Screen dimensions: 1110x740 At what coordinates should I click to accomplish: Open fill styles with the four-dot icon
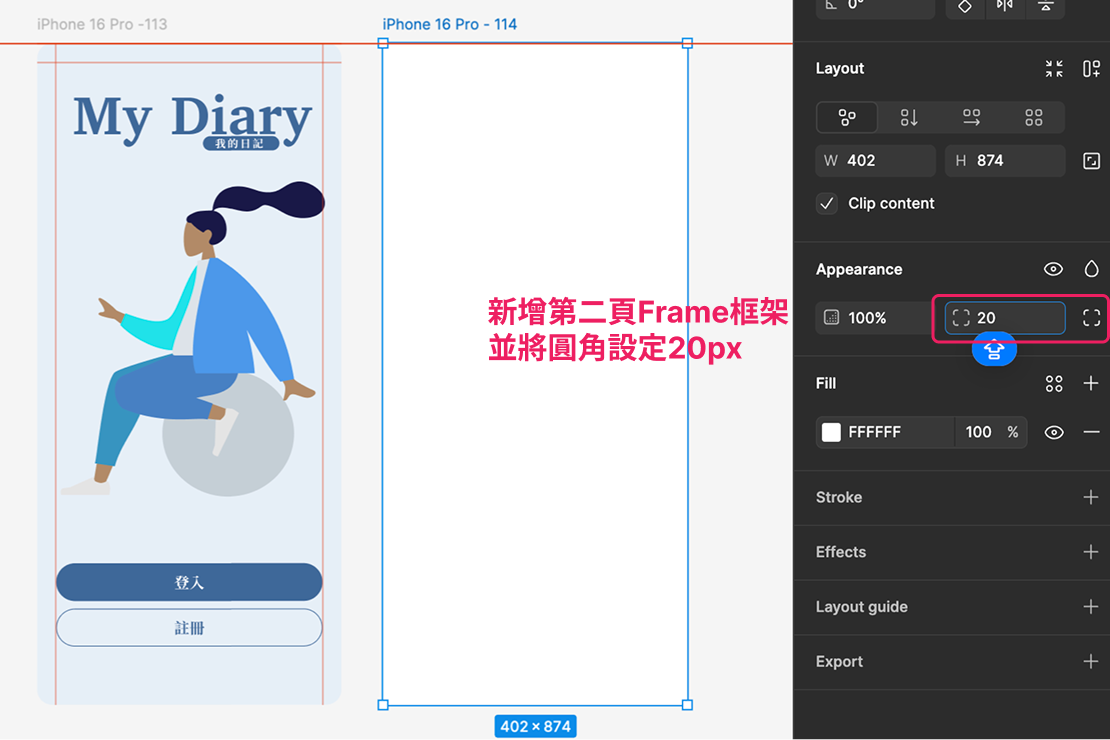pyautogui.click(x=1054, y=384)
